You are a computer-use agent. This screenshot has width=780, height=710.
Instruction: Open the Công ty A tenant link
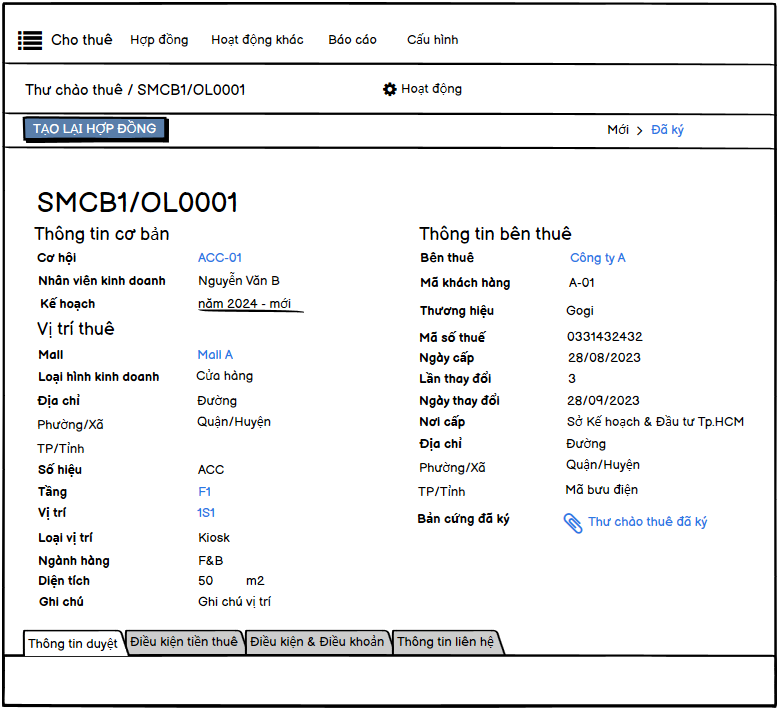(x=597, y=258)
